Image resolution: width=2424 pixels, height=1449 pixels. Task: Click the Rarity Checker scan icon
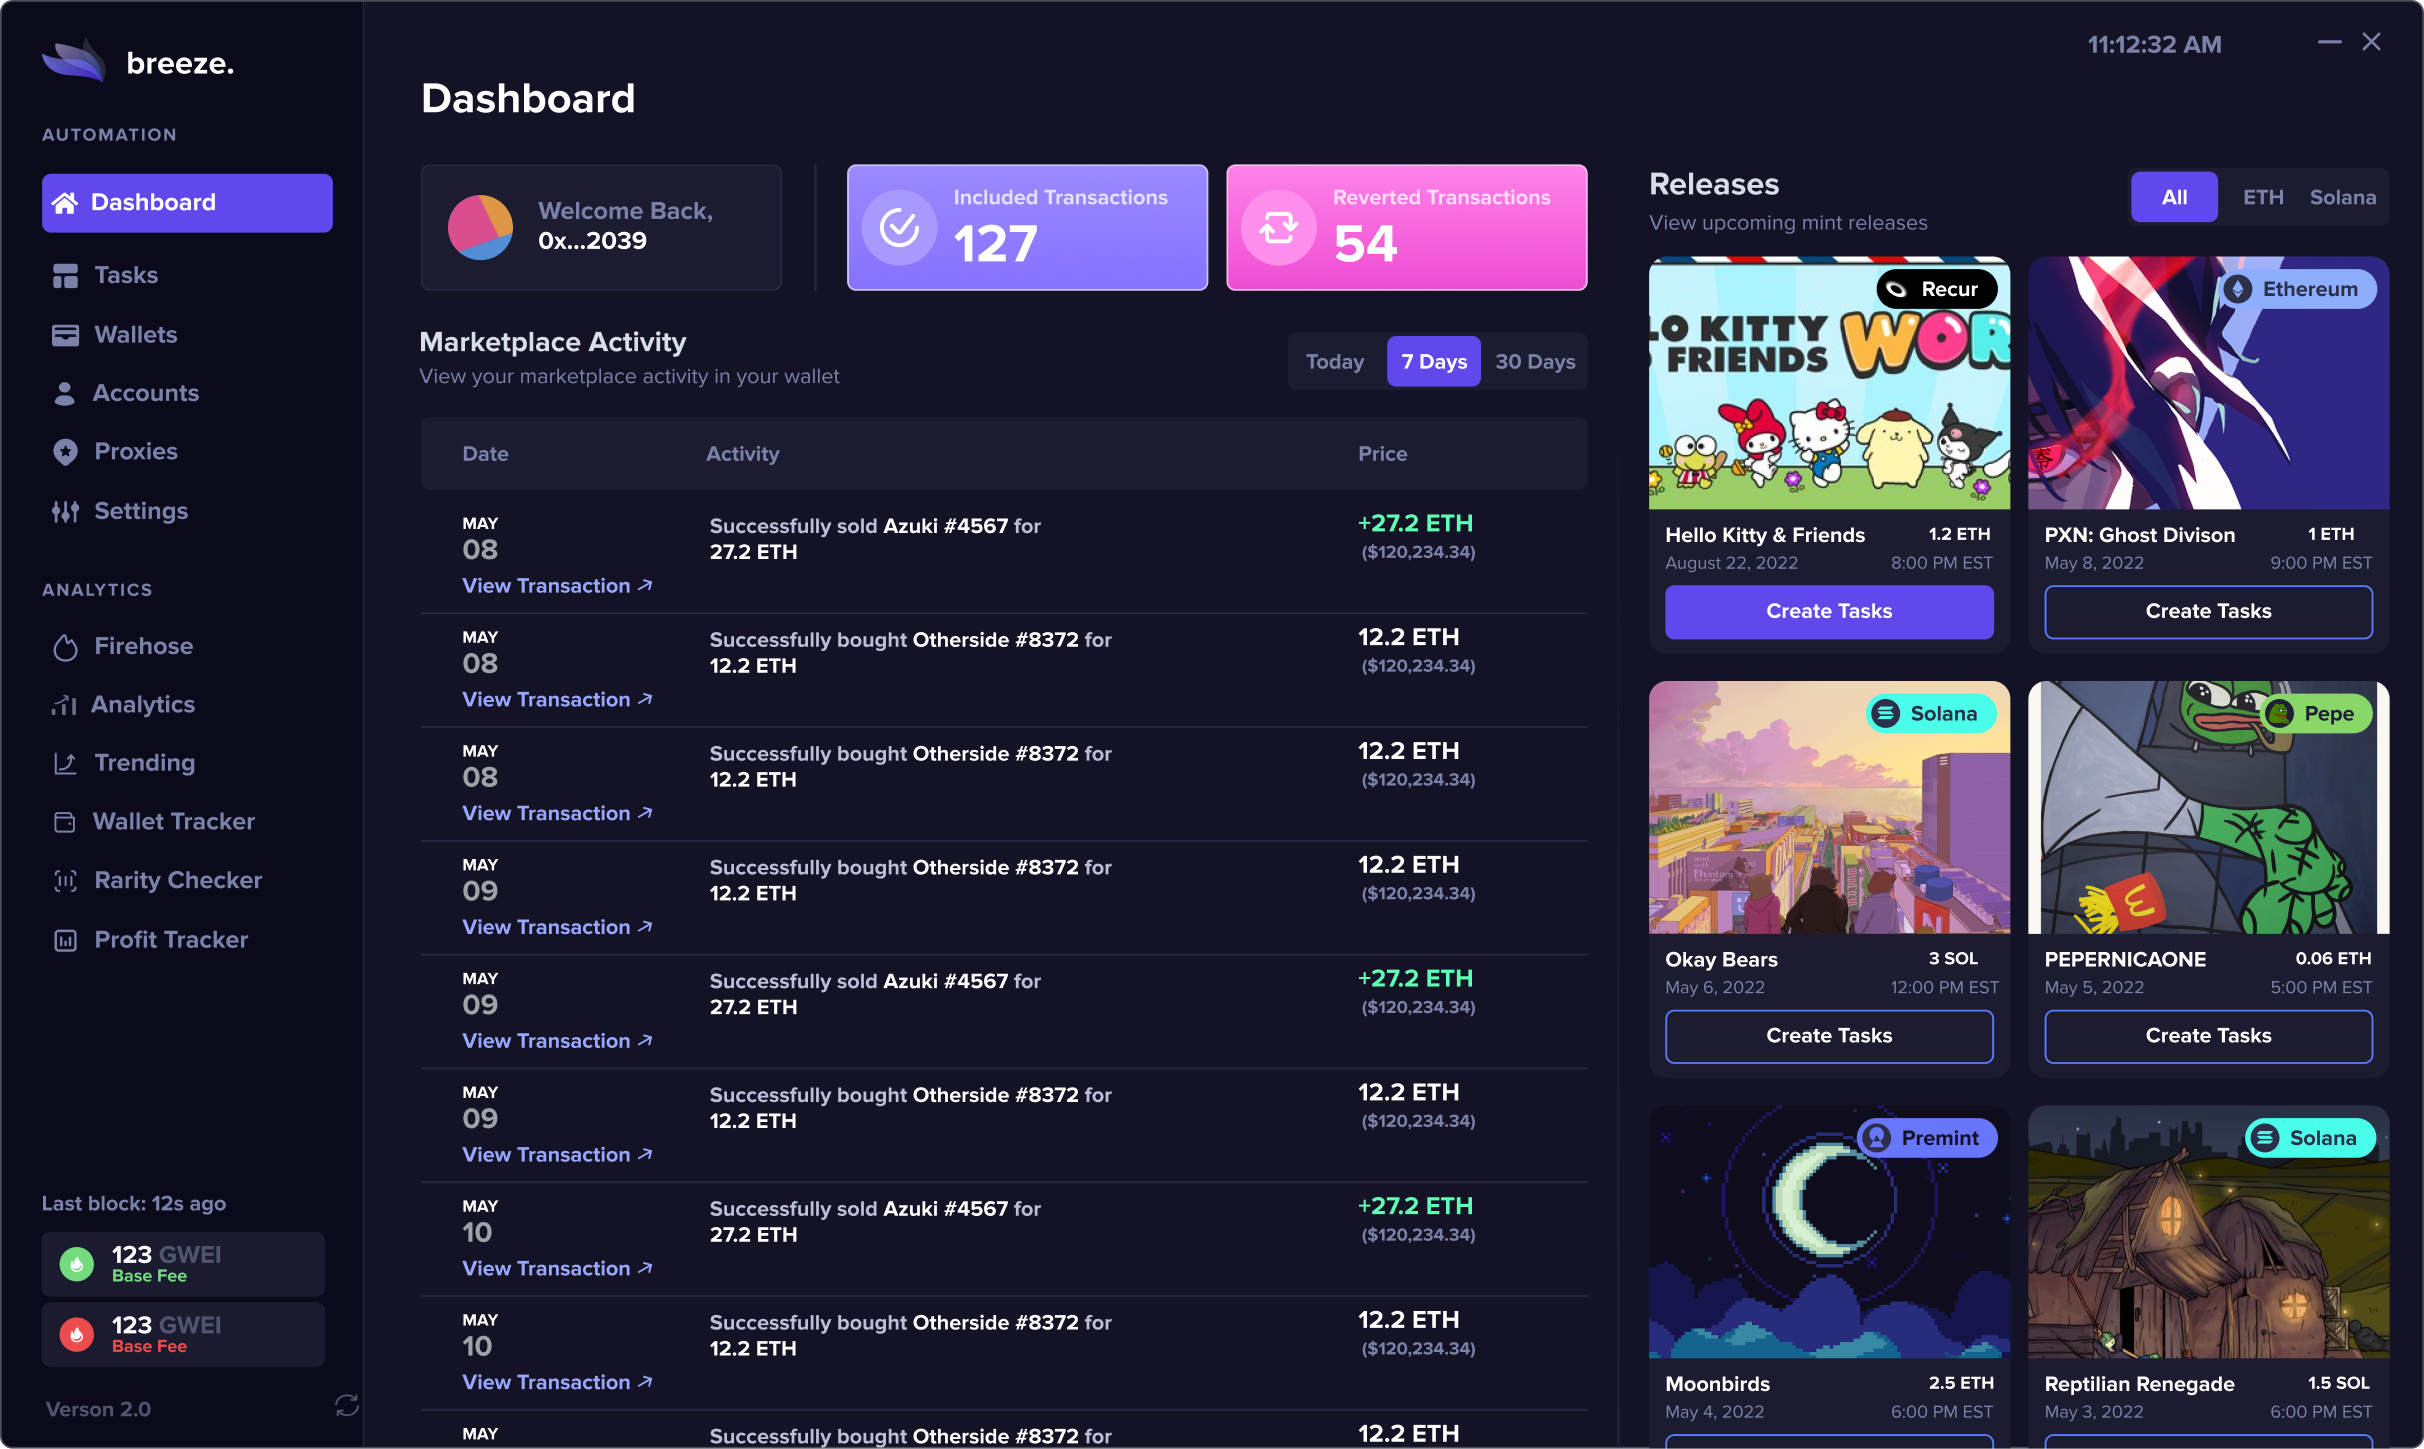click(x=65, y=881)
